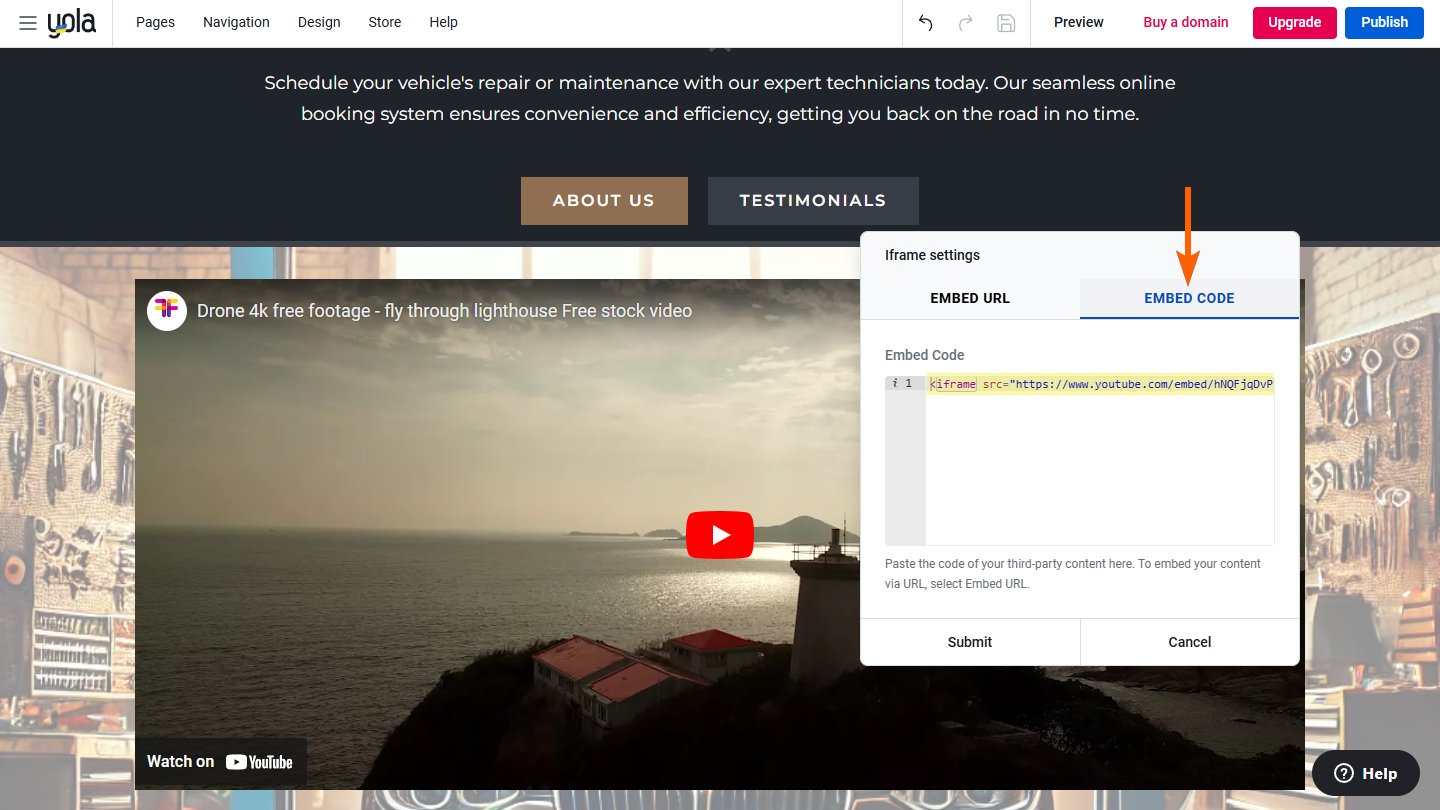Open Watch on YouTube
This screenshot has width=1440, height=810.
220,761
